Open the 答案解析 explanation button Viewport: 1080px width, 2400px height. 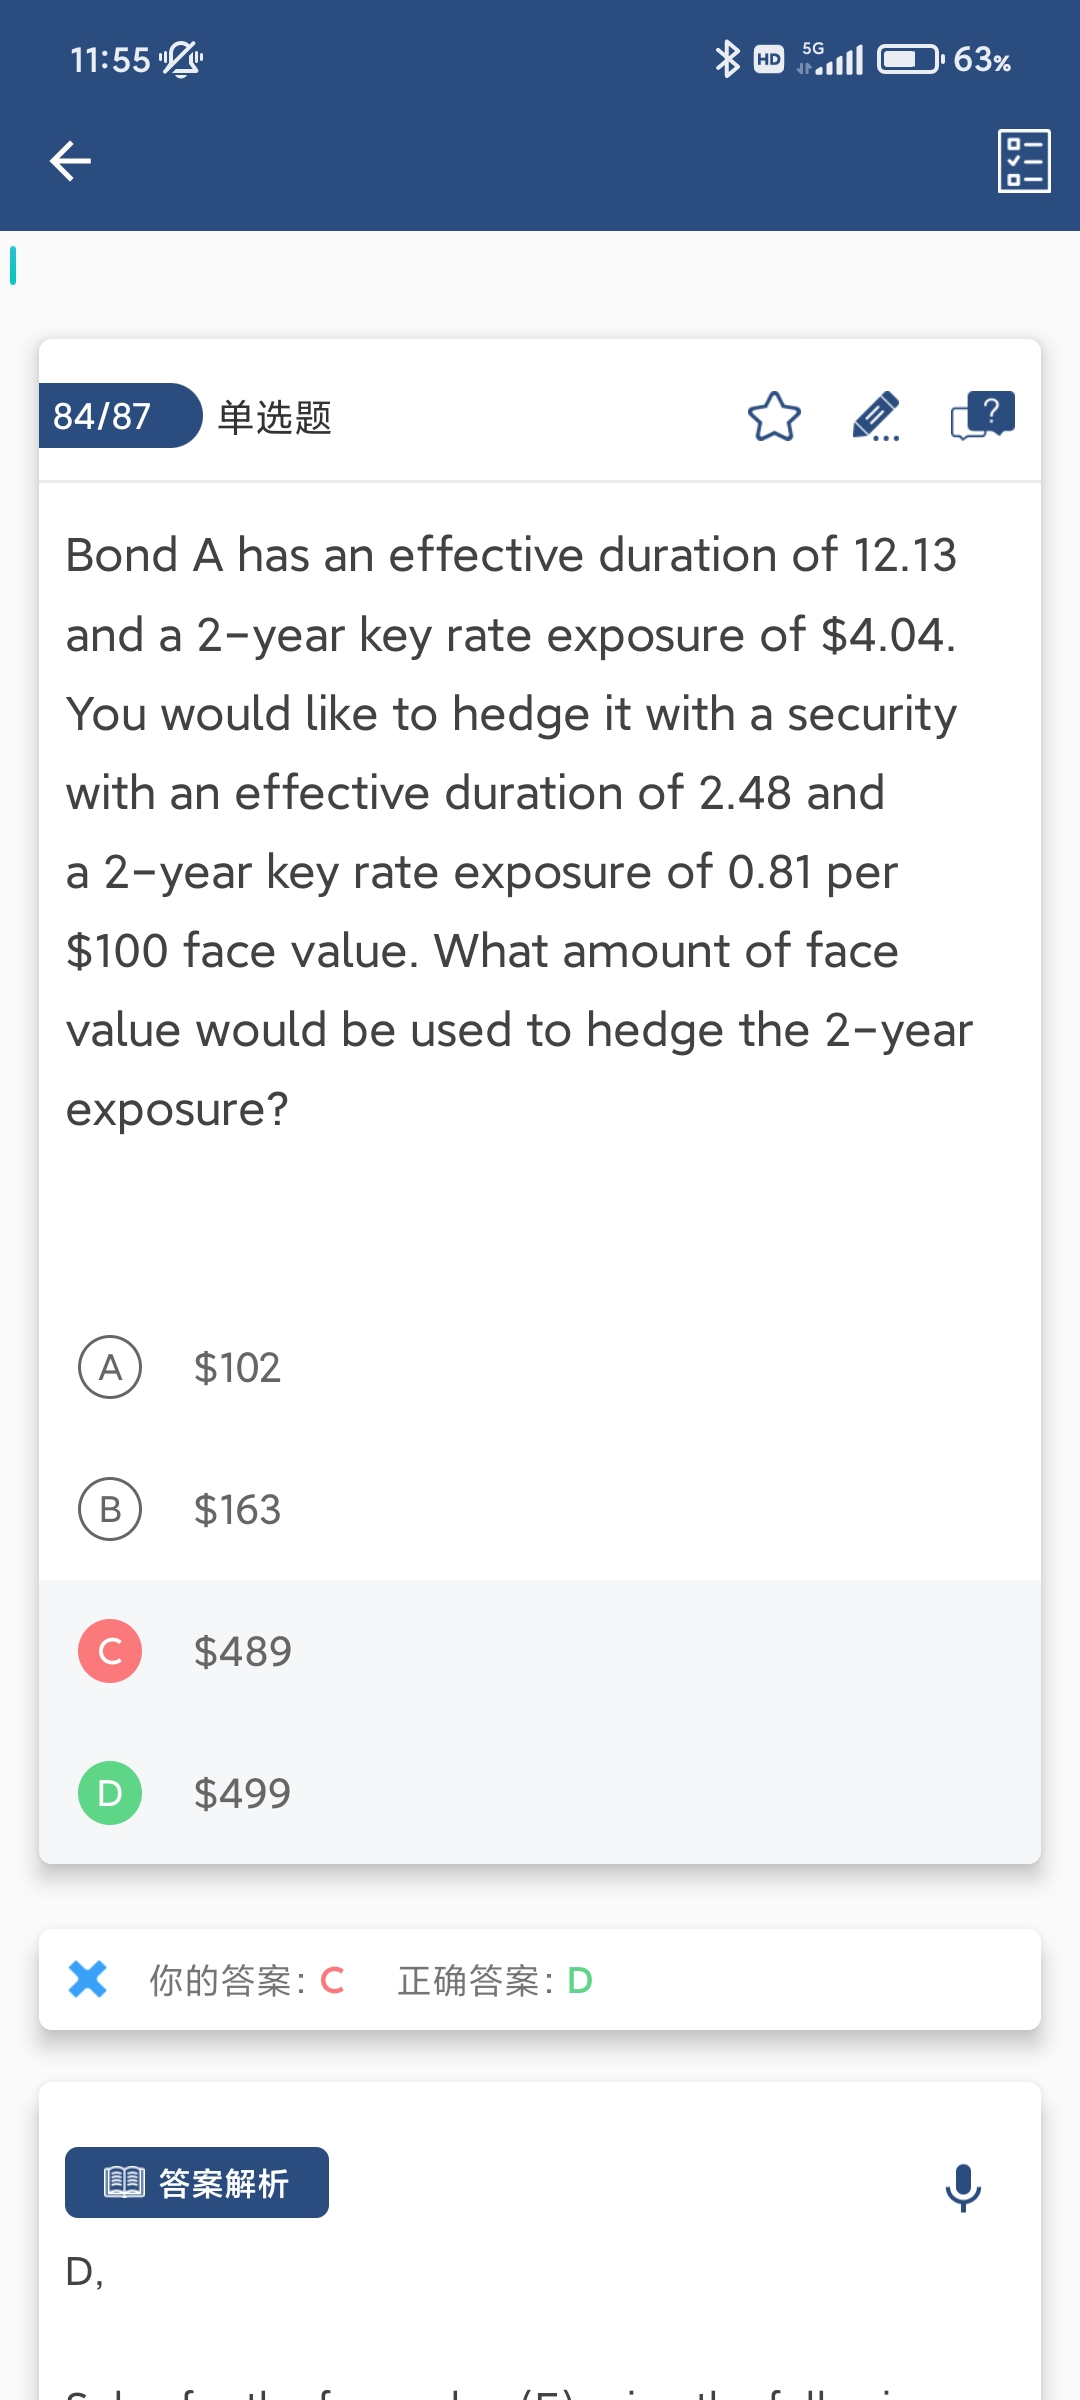tap(197, 2182)
